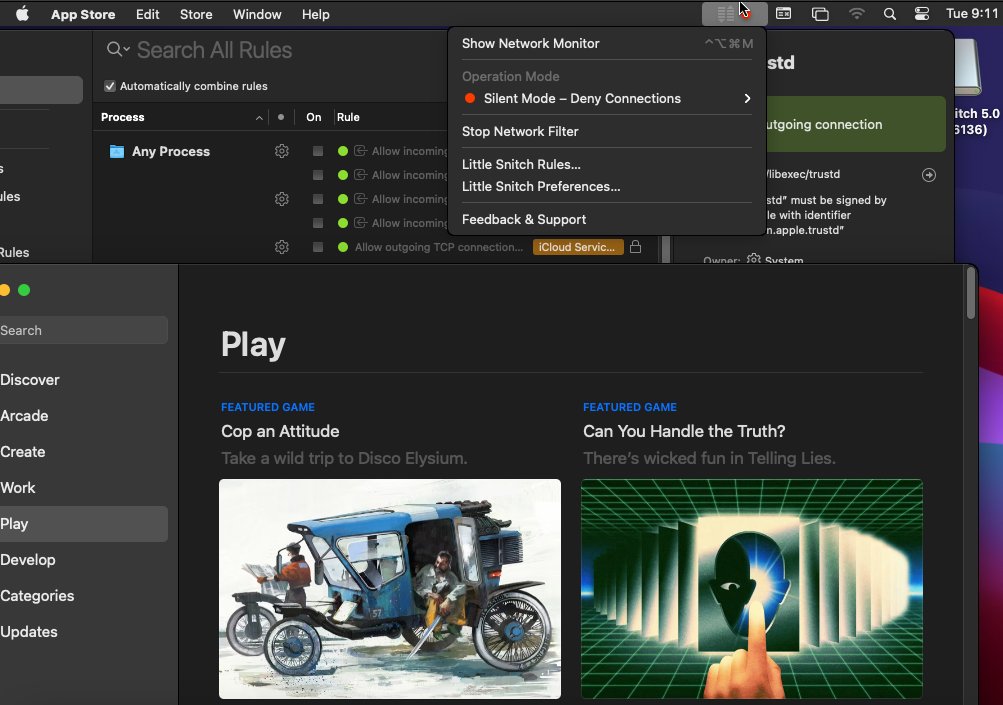This screenshot has width=1003, height=705.
Task: Select the Any Process row label
Action: [171, 152]
